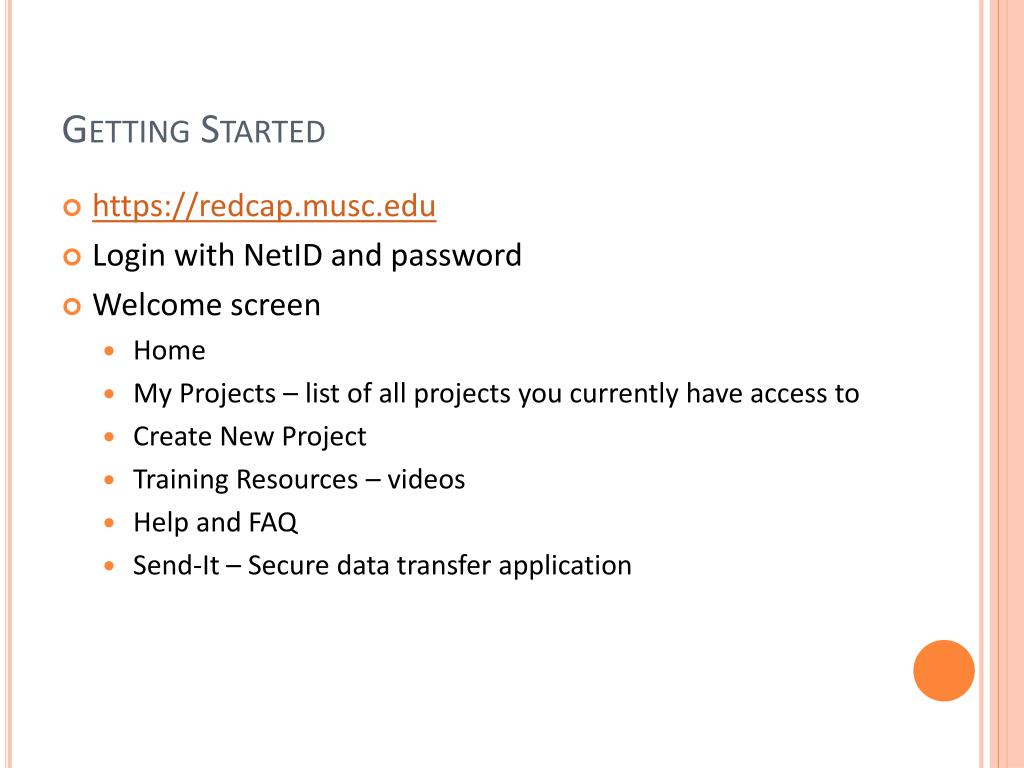The height and width of the screenshot is (768, 1024).
Task: Click the dot bullet beside Help and FAQ
Action: click(109, 523)
